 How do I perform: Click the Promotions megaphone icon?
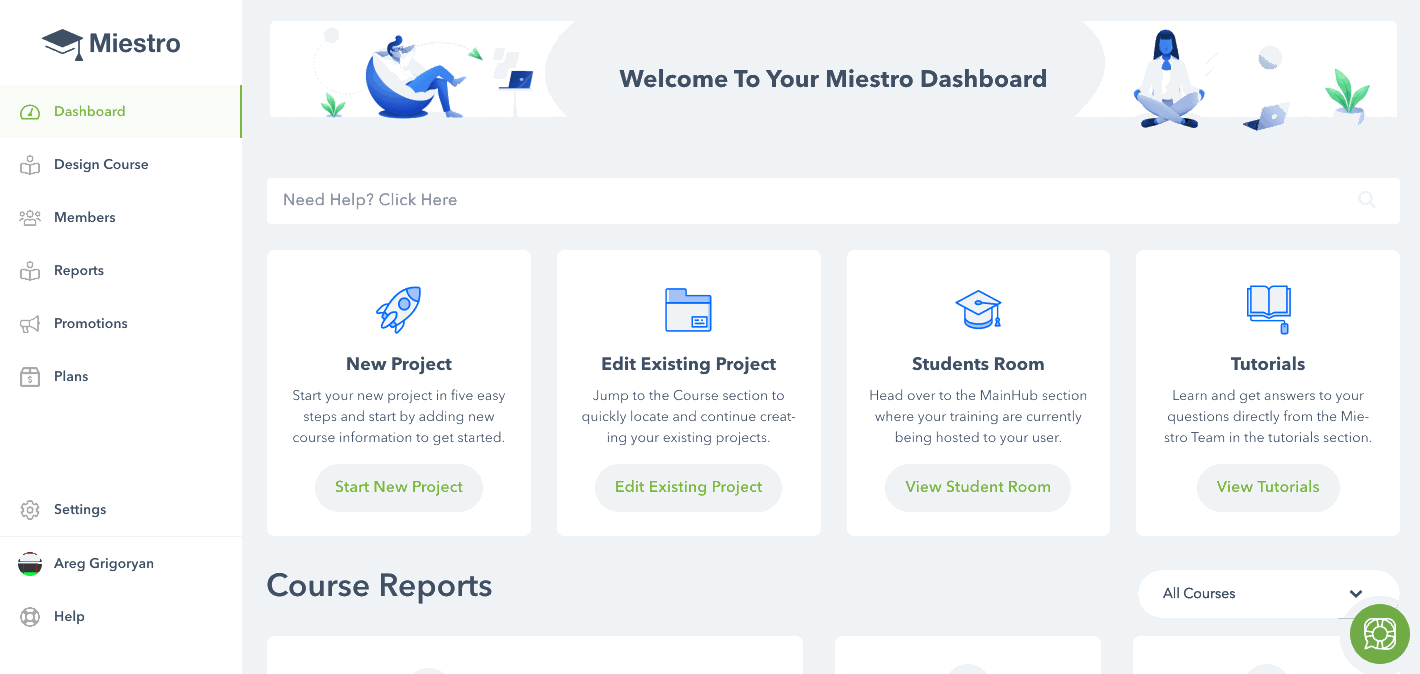point(30,324)
